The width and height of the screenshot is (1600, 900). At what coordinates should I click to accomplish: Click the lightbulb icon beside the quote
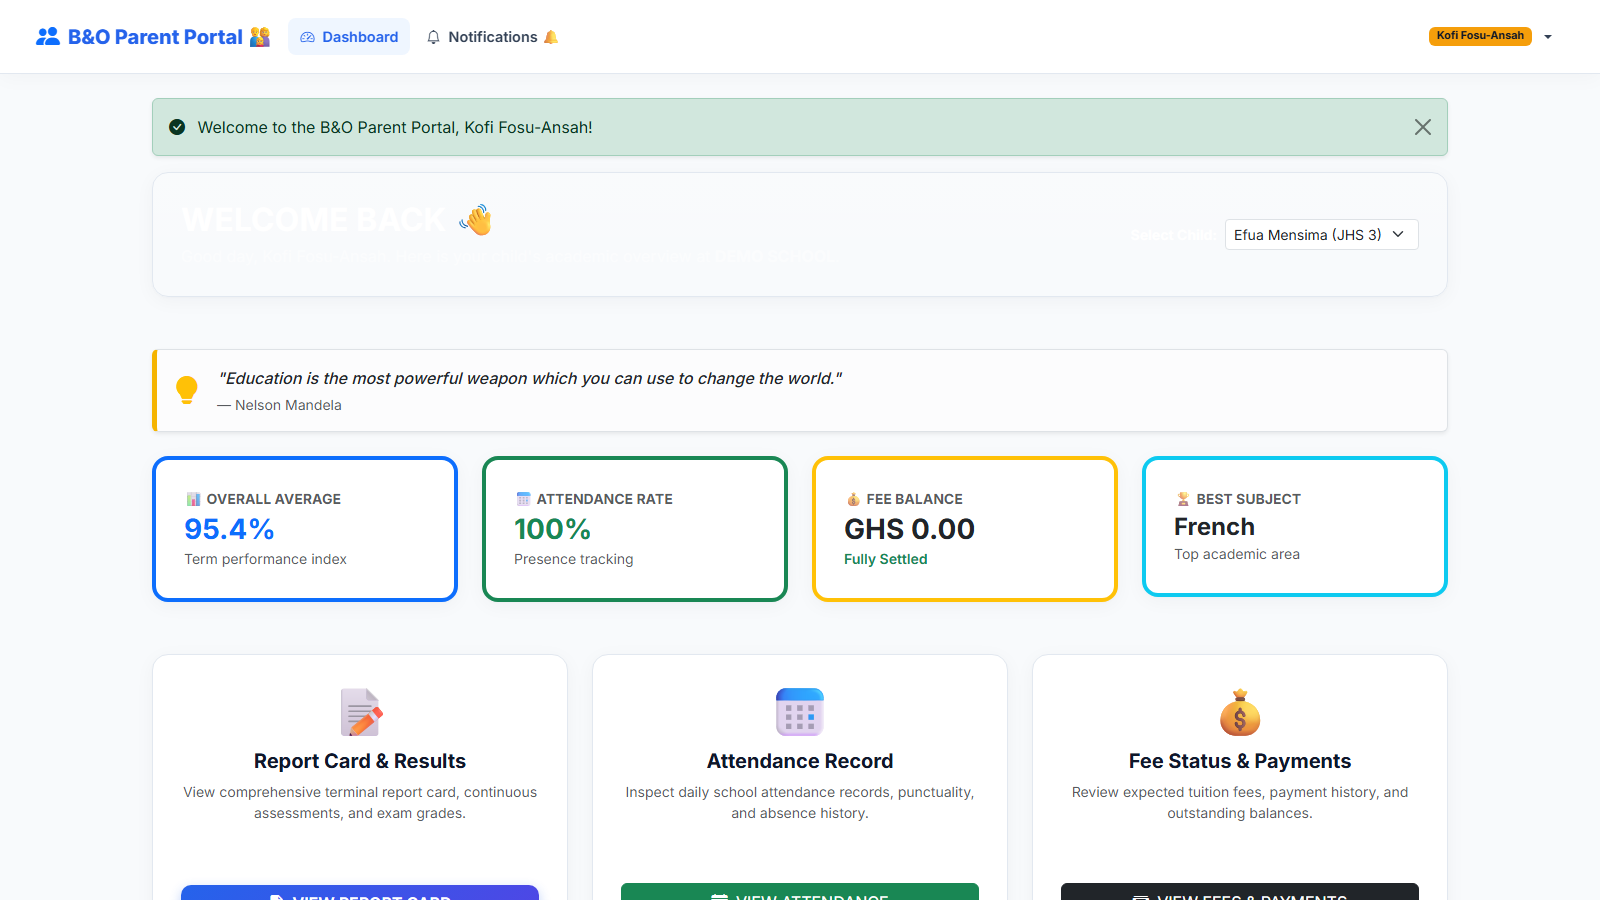187,390
